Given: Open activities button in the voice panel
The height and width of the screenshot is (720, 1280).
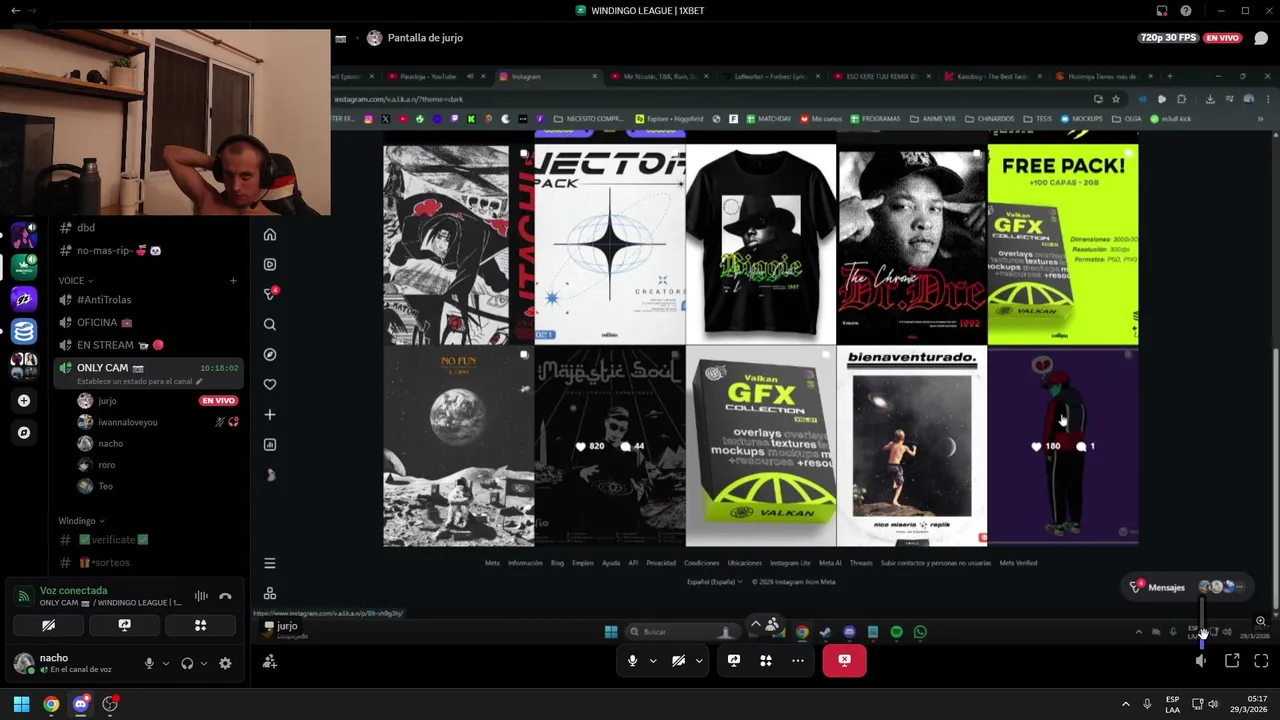Looking at the screenshot, I should click(x=200, y=625).
